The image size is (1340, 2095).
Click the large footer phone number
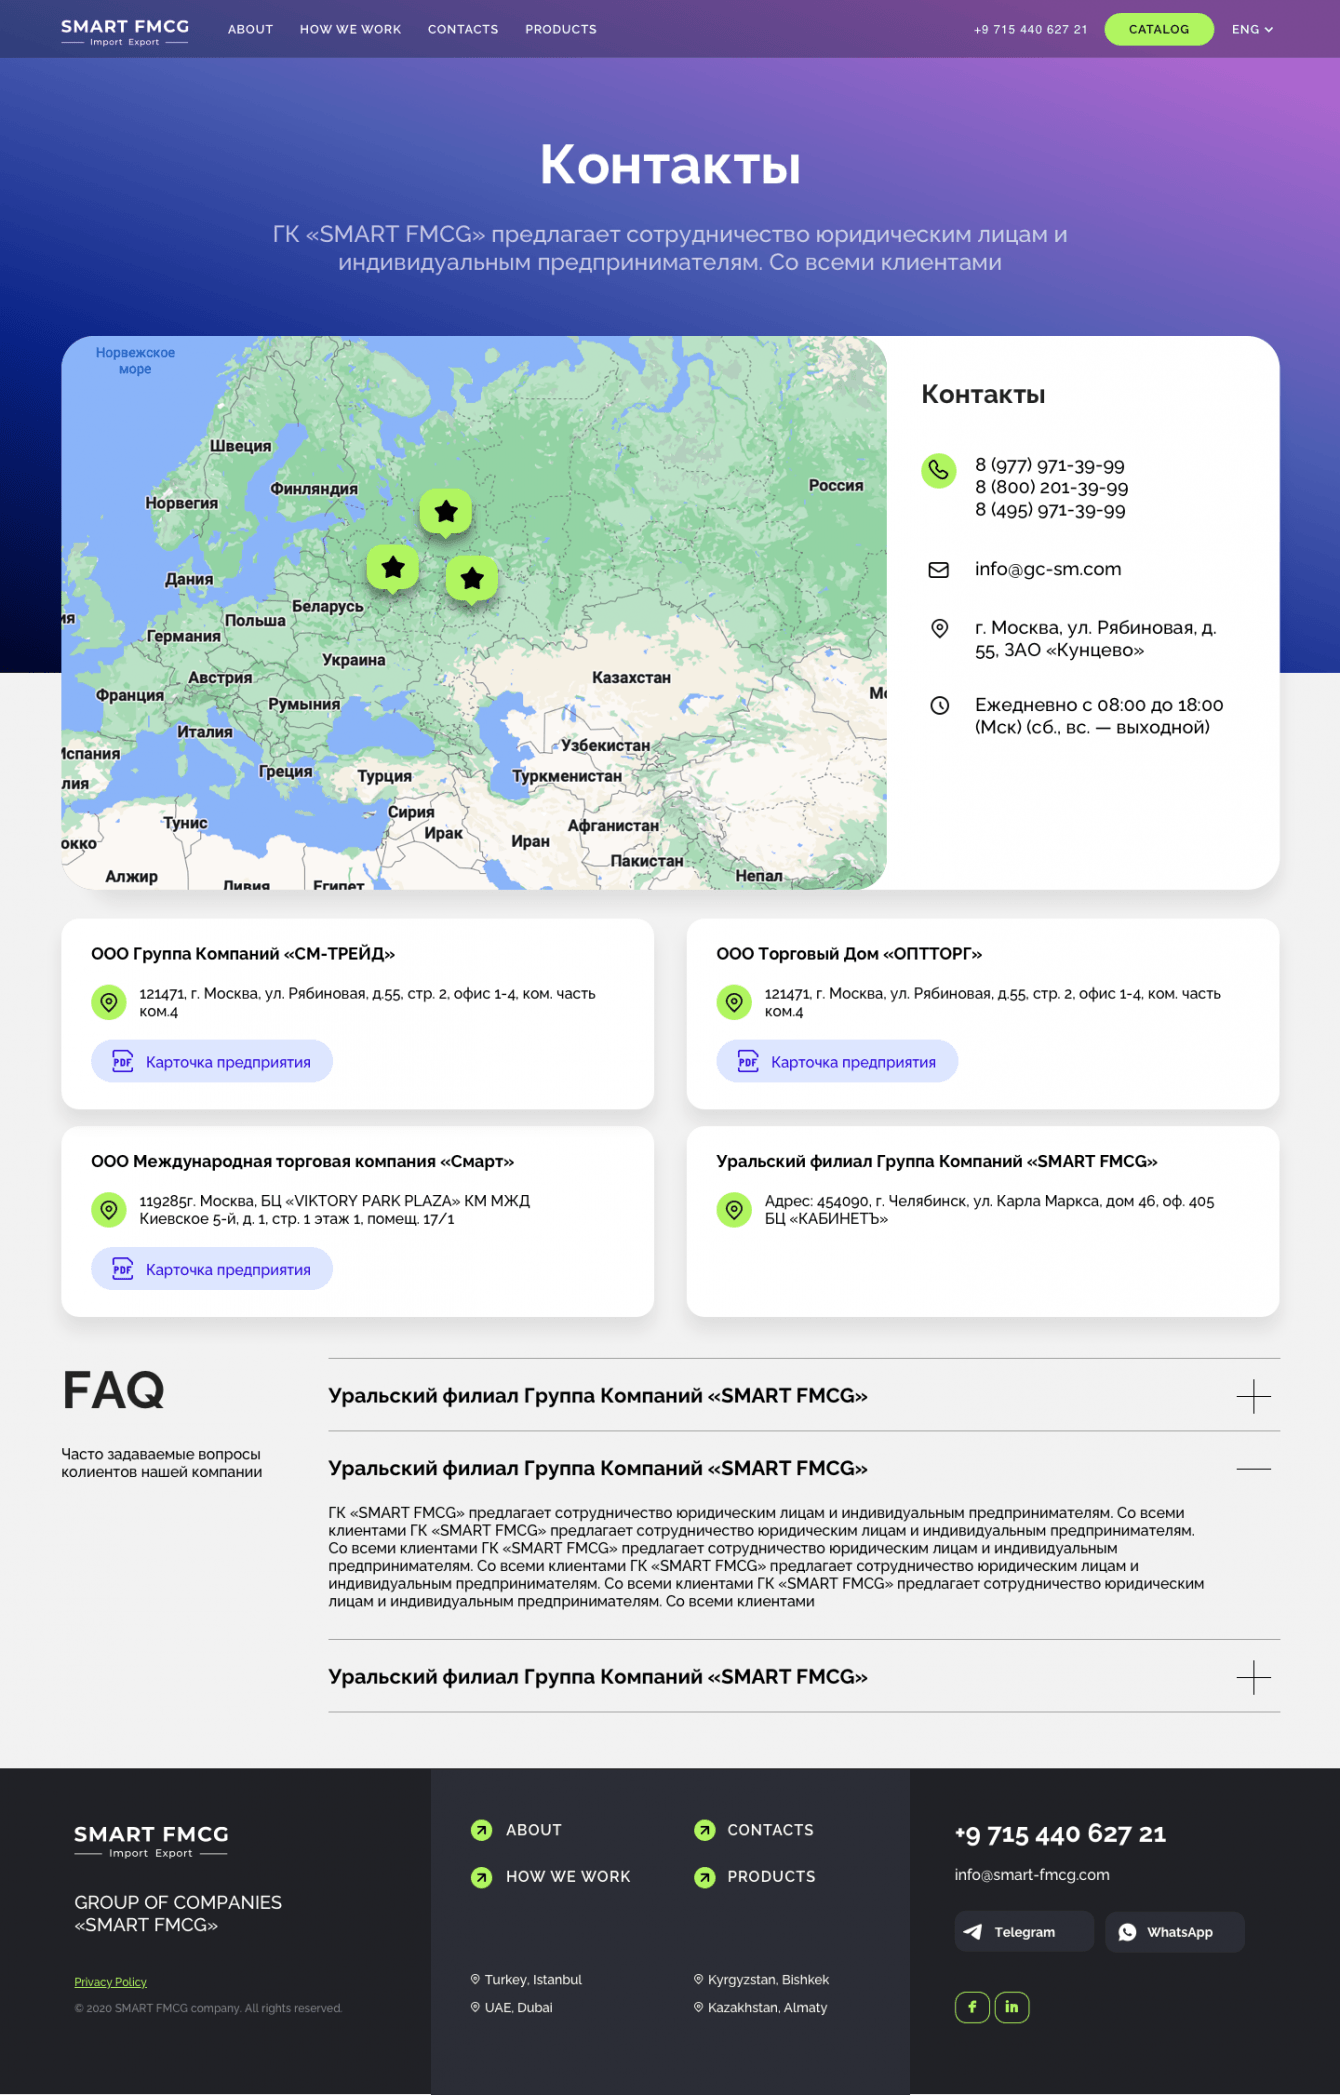click(1060, 1834)
